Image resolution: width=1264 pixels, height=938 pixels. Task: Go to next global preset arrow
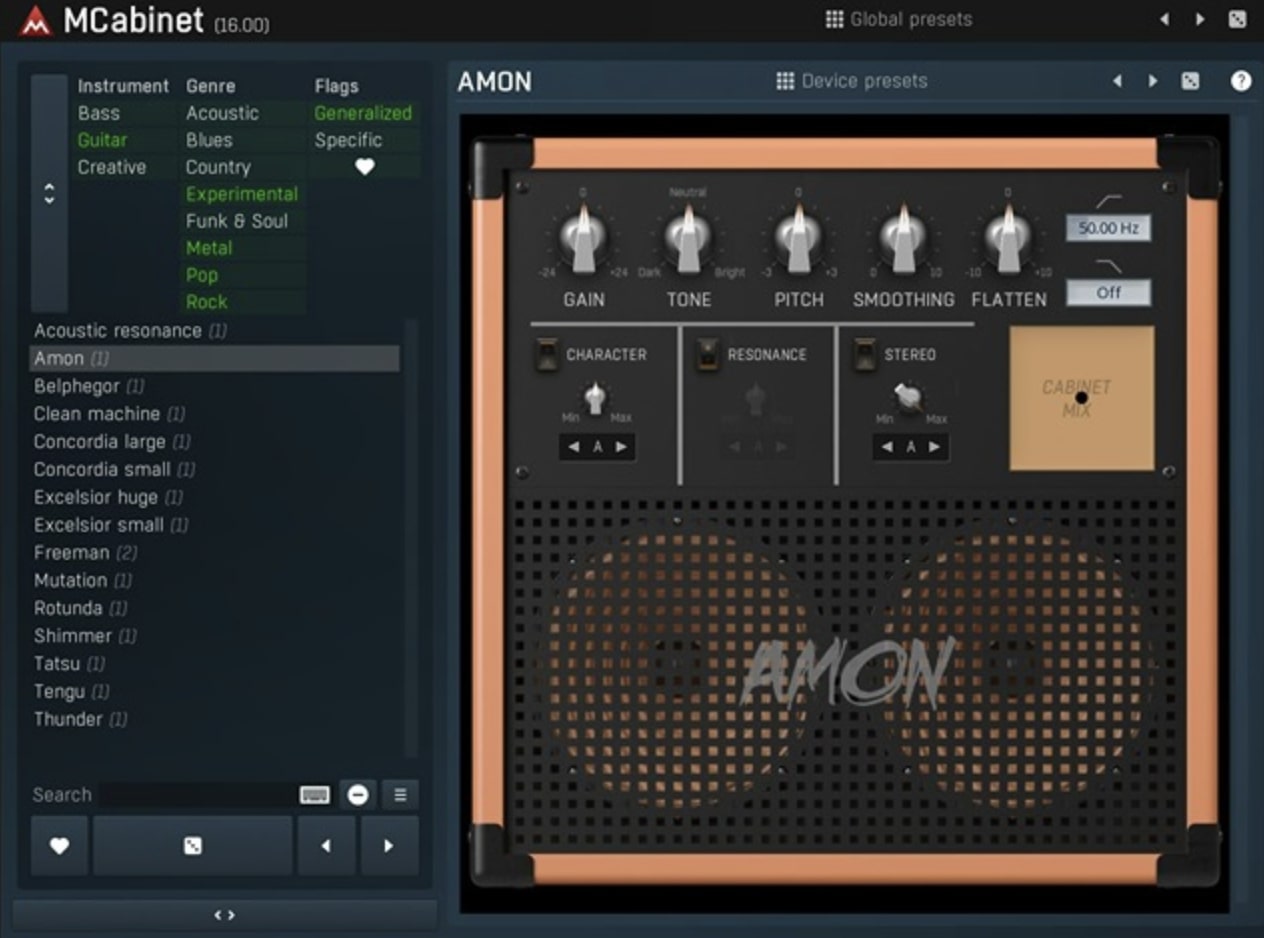pos(1200,20)
